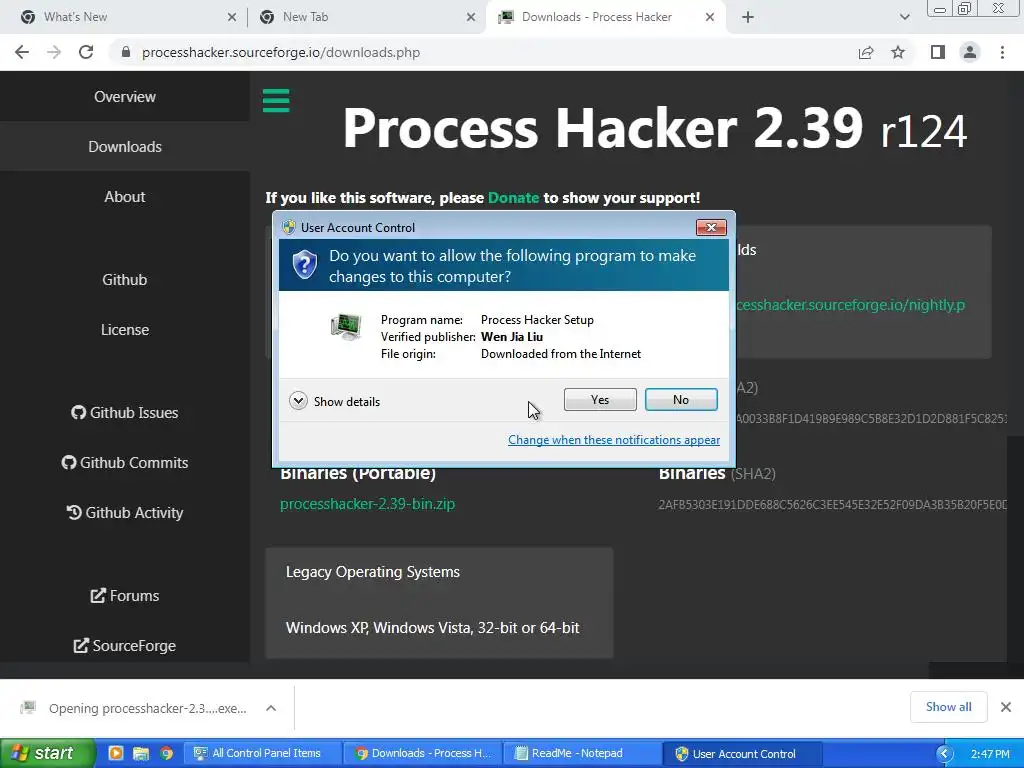Open a new browser tab with plus

(748, 18)
